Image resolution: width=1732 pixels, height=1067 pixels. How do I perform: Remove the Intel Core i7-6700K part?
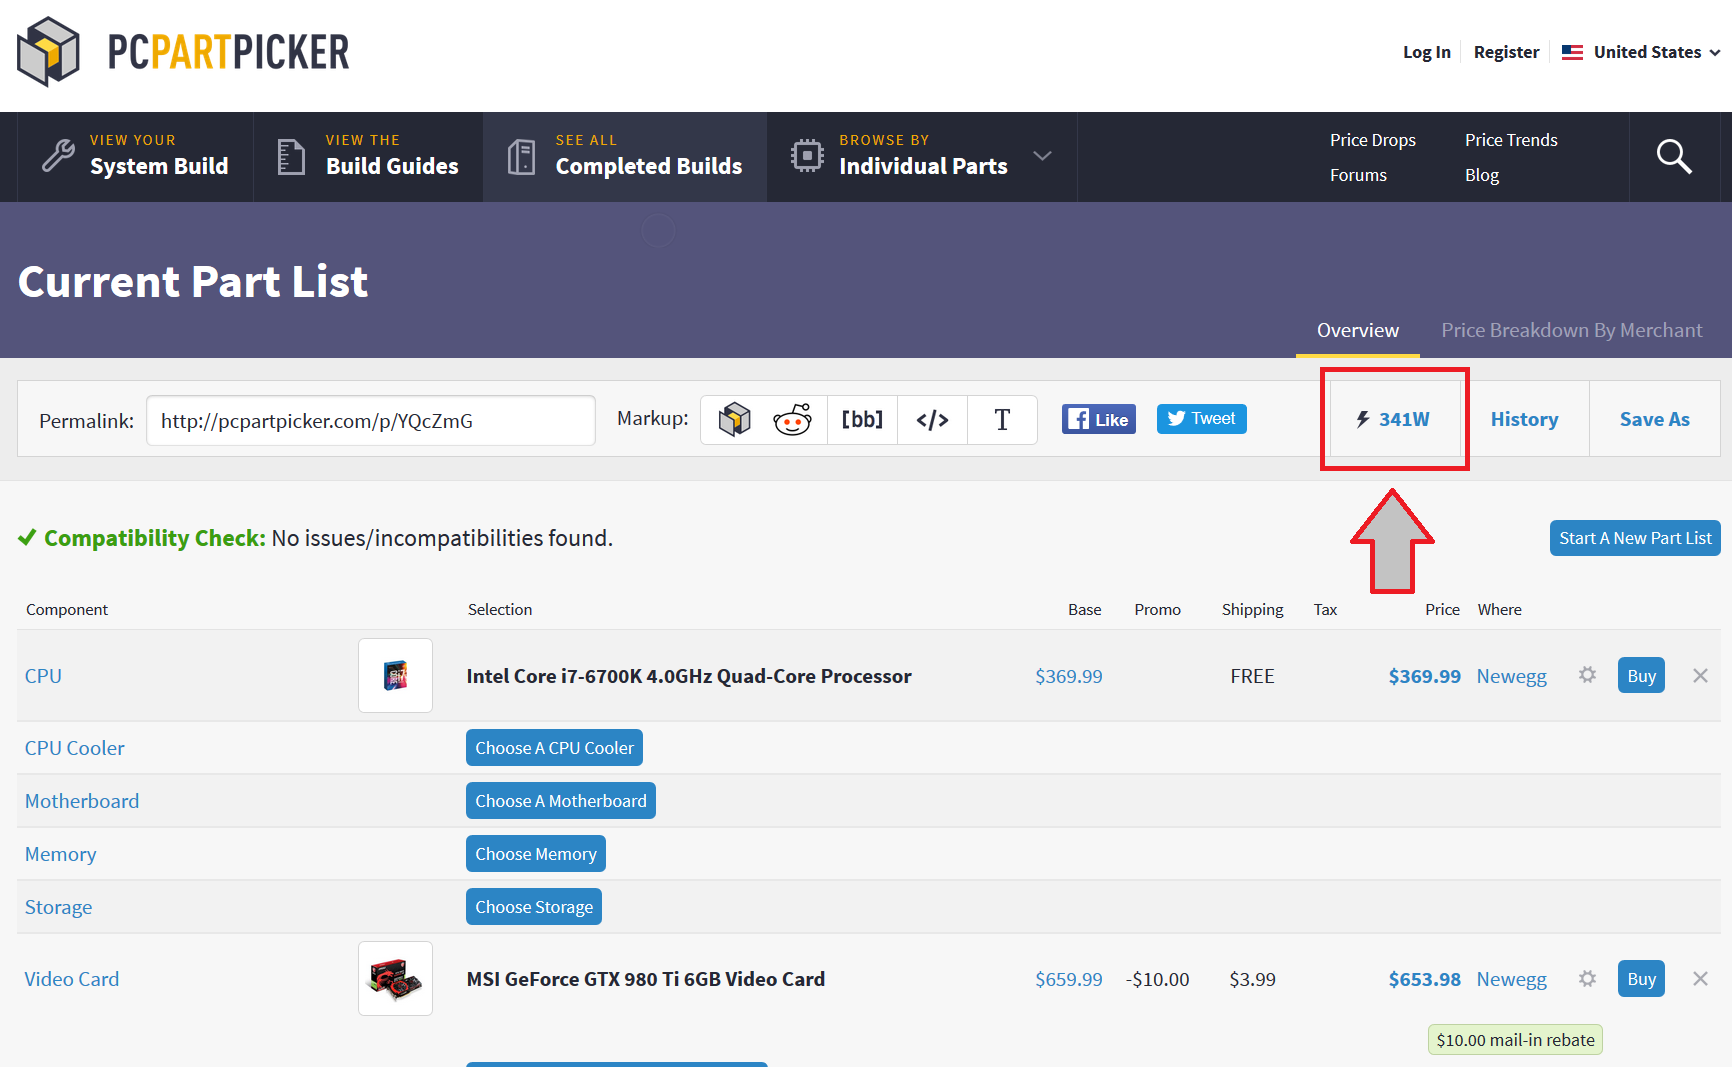pyautogui.click(x=1700, y=676)
